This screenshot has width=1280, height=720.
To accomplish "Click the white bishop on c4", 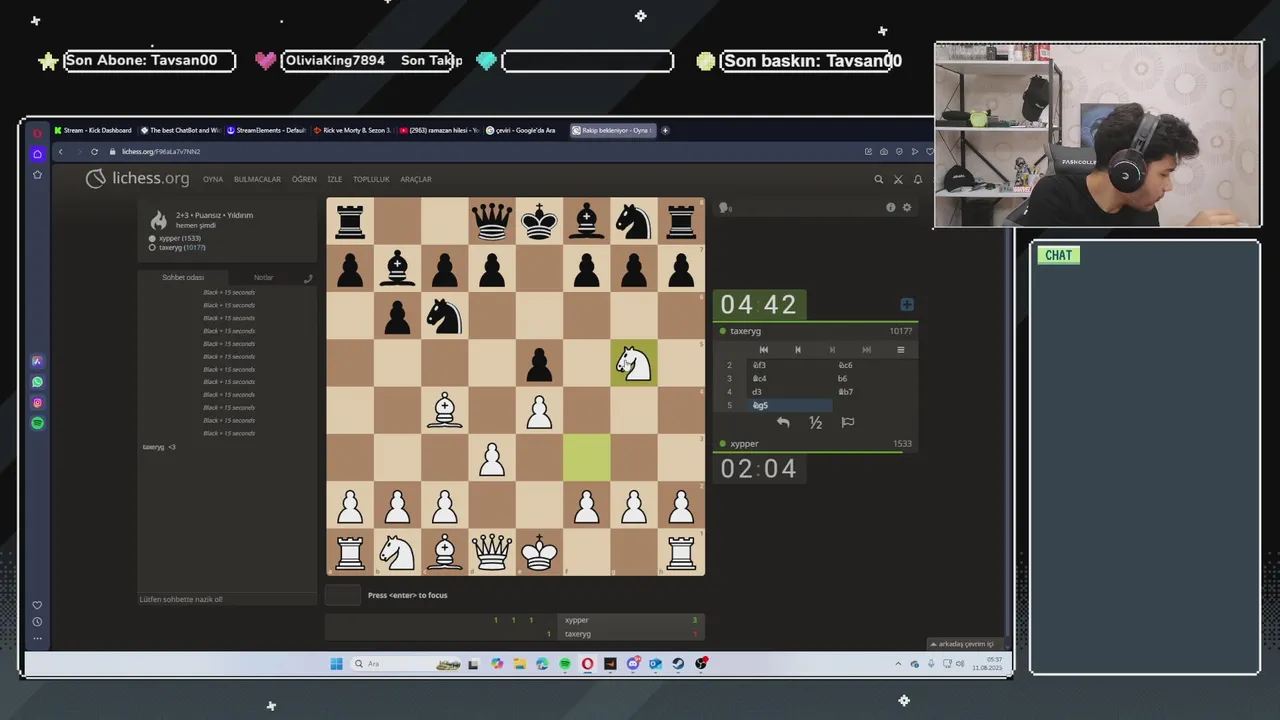I will click(445, 410).
